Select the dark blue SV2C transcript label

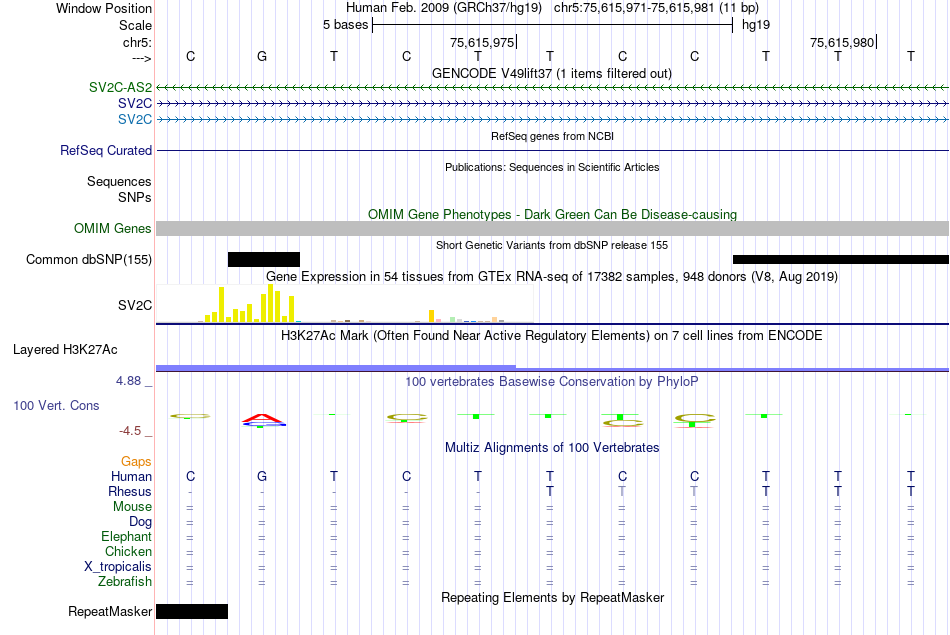pyautogui.click(x=135, y=104)
